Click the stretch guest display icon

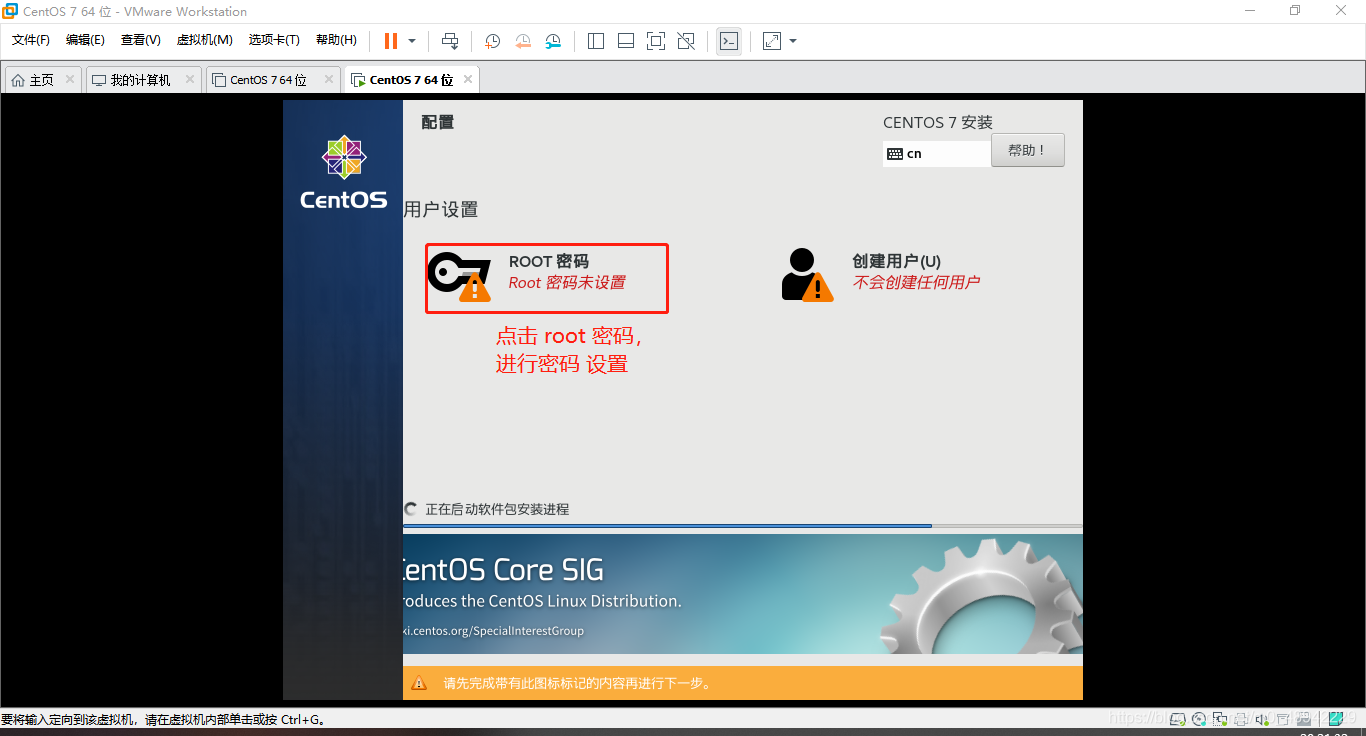tap(772, 41)
